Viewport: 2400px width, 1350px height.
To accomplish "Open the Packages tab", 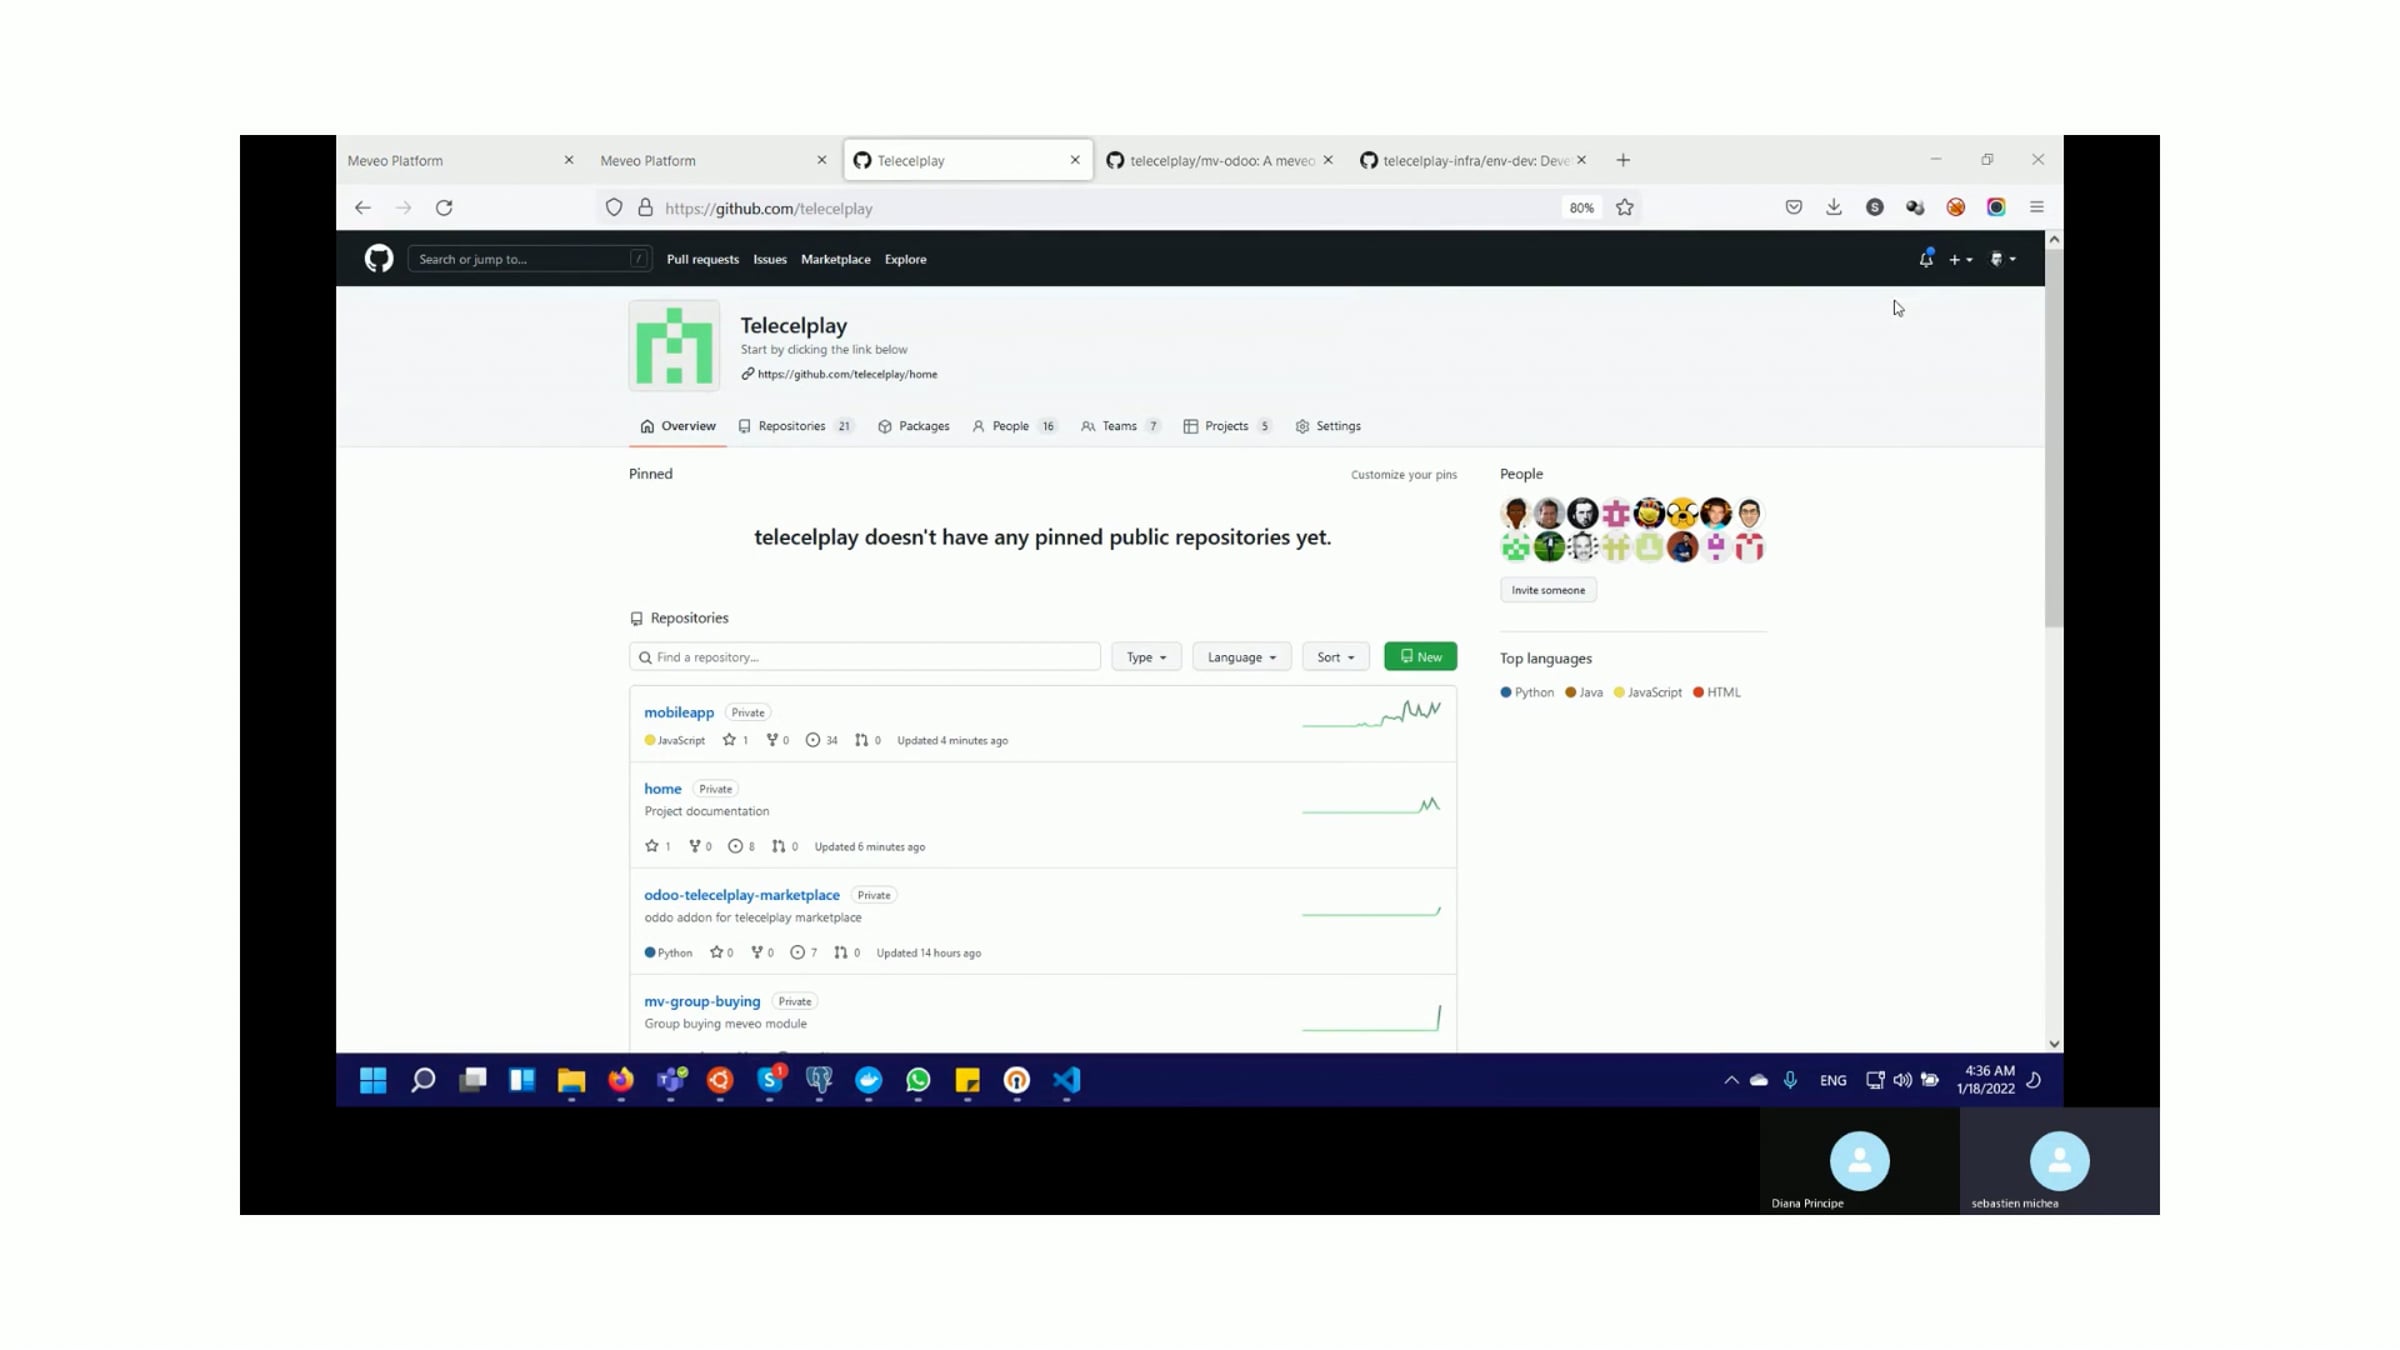I will pyautogui.click(x=914, y=426).
